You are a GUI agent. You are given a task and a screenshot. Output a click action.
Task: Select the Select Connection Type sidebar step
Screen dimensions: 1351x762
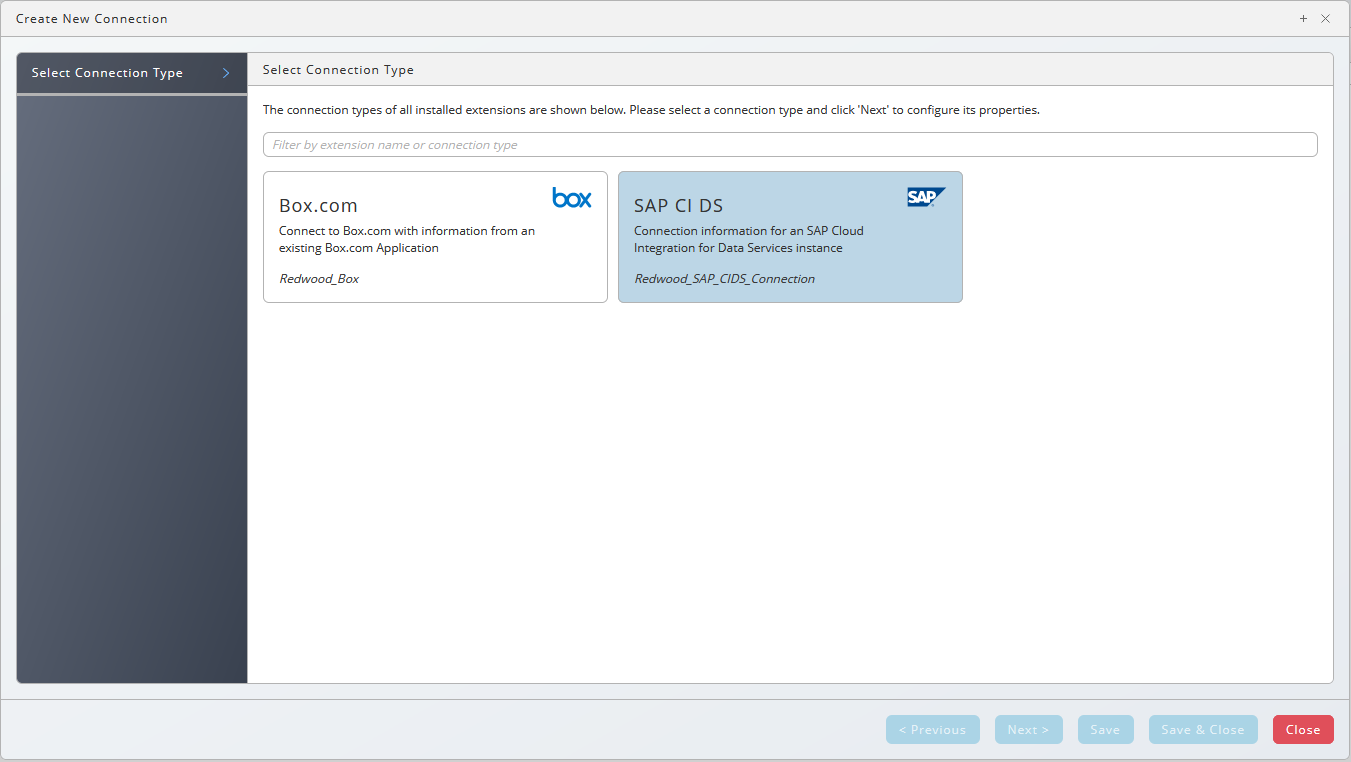coord(132,73)
